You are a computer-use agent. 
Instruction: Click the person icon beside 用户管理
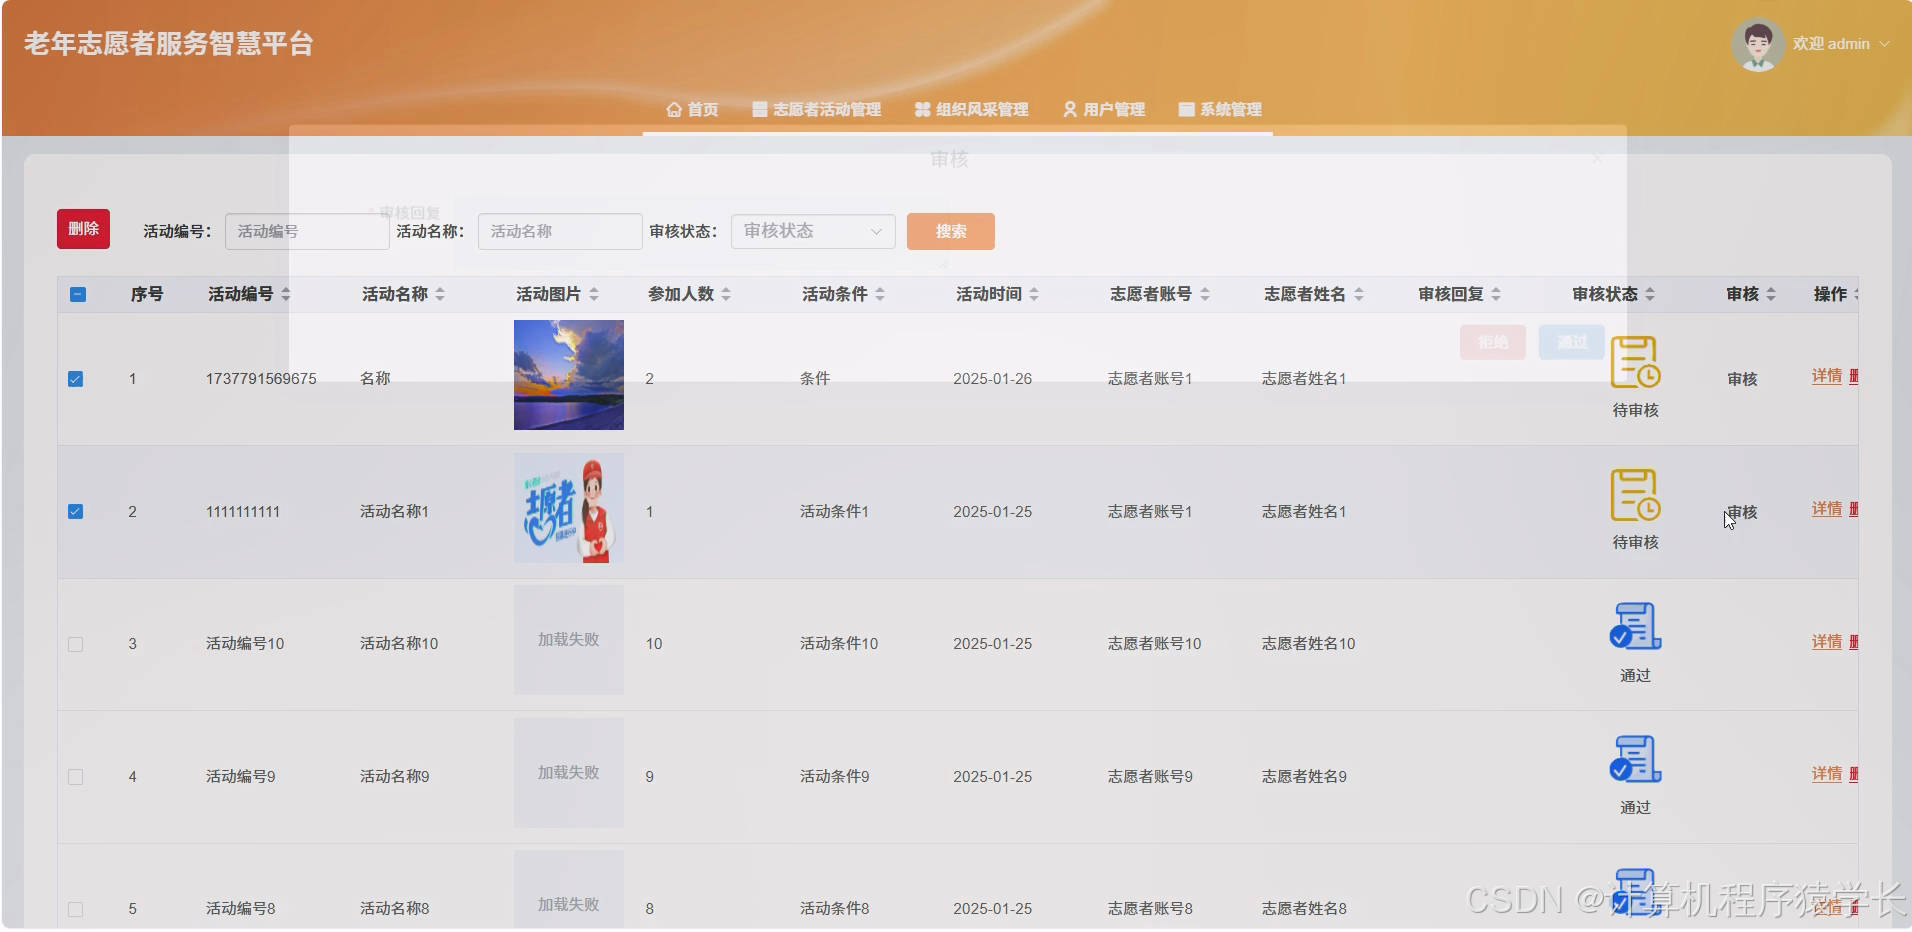1068,110
